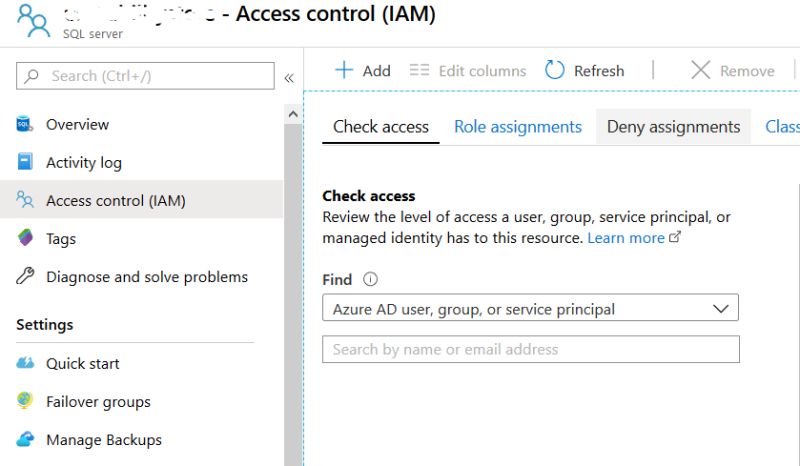
Task: Click the sidebar scrollbar up arrow
Action: pos(293,114)
